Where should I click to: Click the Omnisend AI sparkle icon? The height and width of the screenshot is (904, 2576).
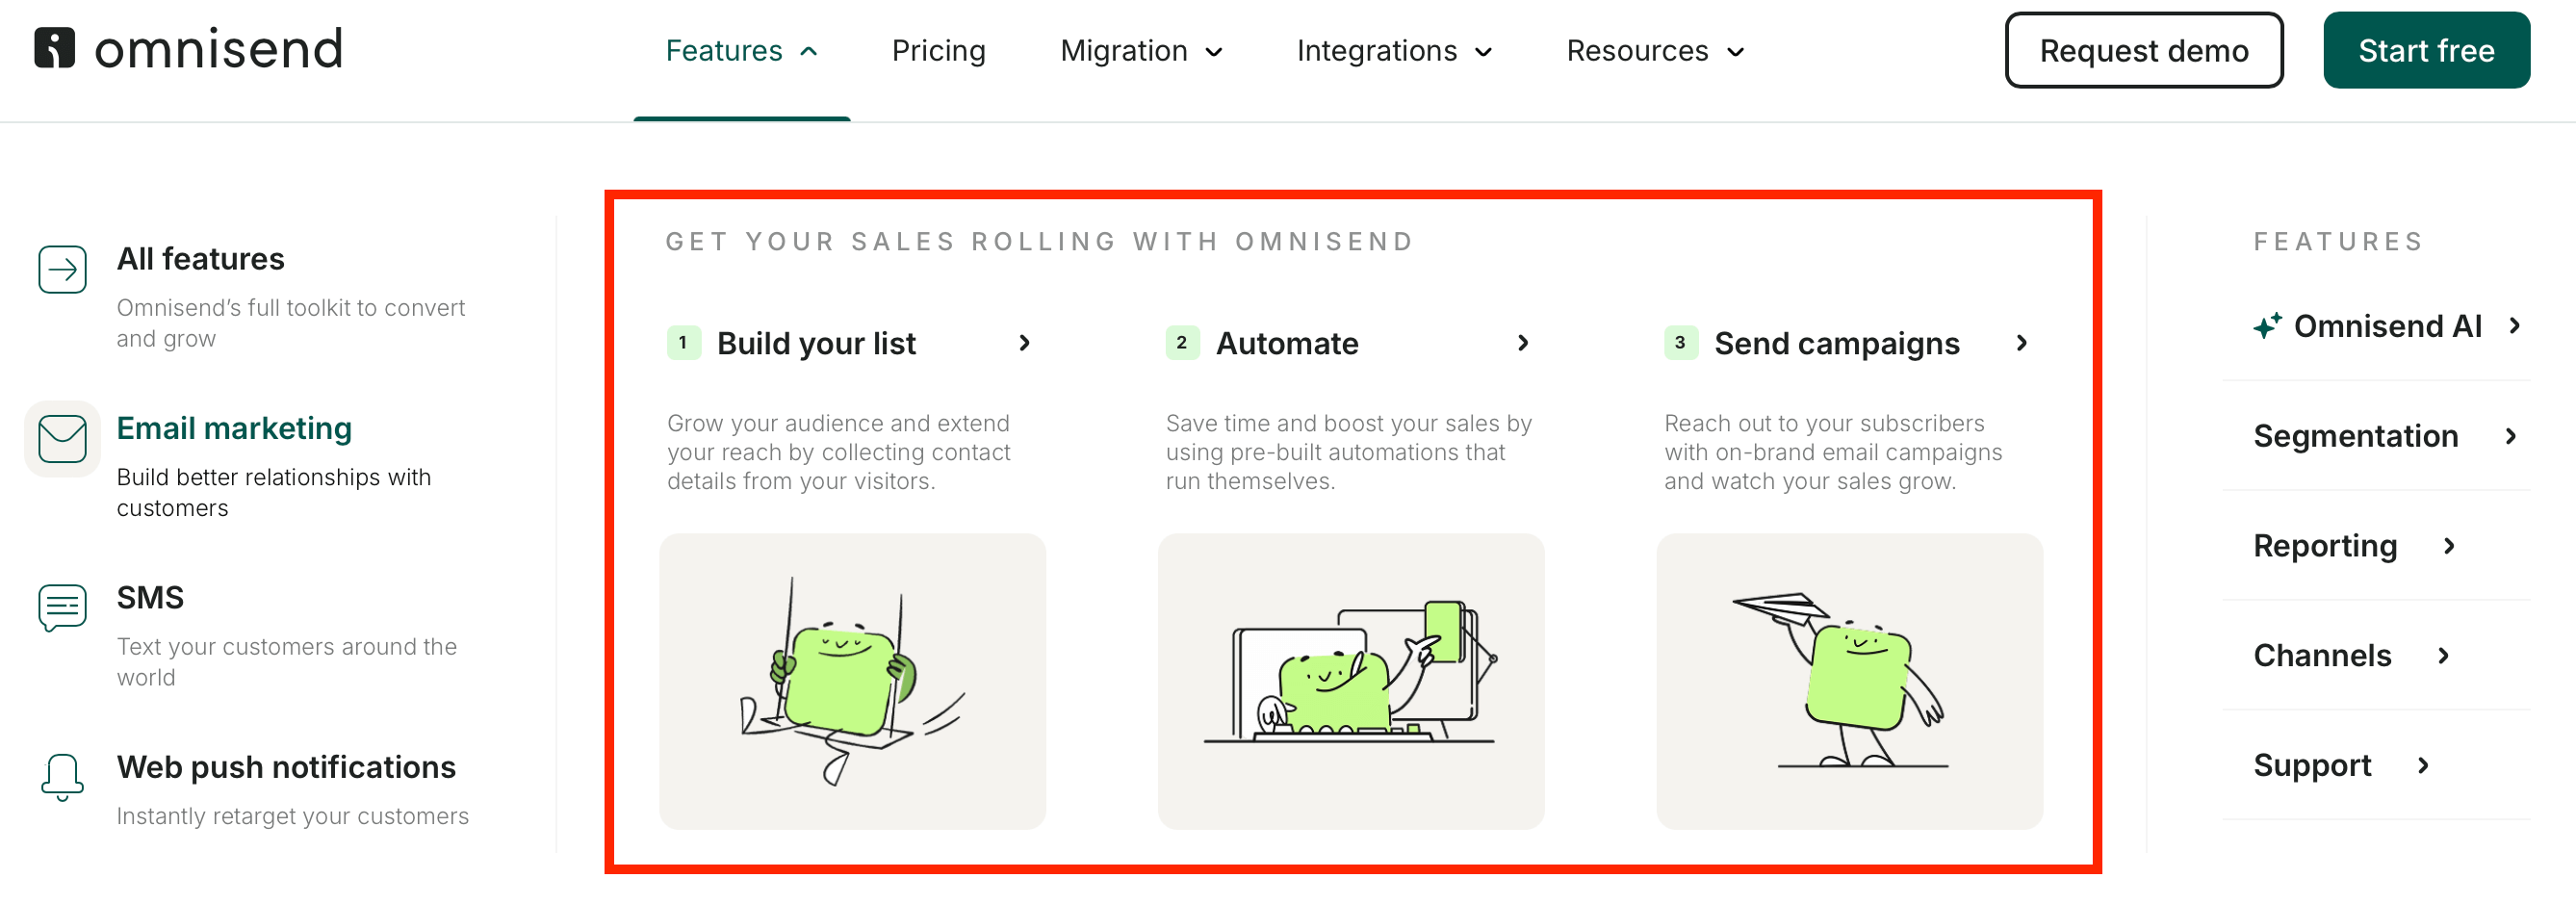(2268, 323)
